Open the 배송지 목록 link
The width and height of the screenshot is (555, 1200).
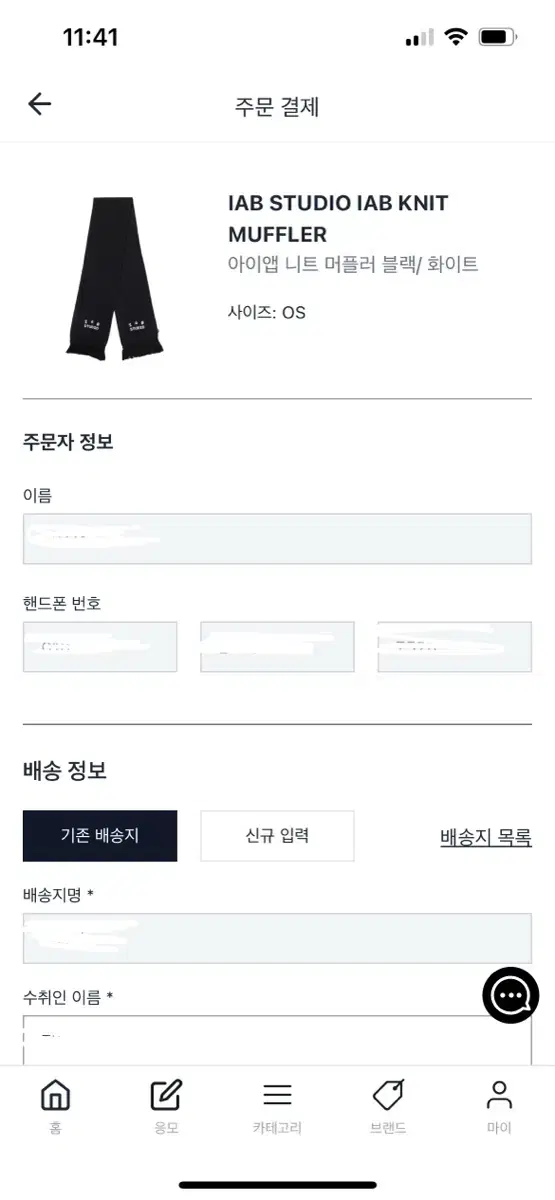486,837
